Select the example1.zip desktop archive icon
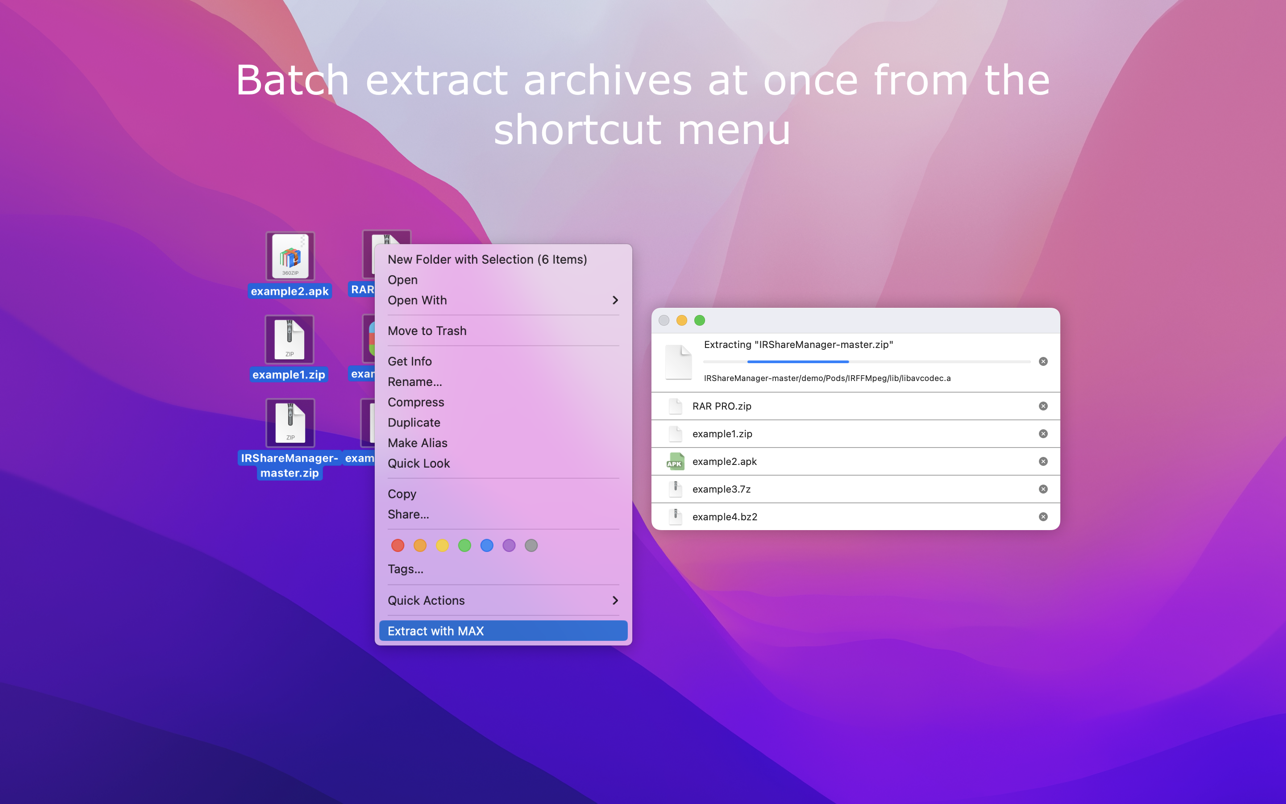This screenshot has width=1286, height=804. 290,340
